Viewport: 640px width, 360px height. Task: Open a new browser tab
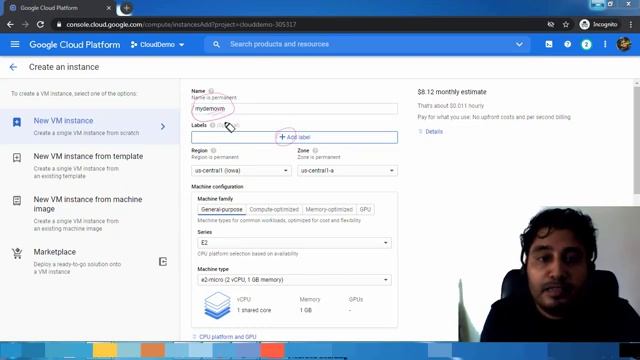(127, 8)
